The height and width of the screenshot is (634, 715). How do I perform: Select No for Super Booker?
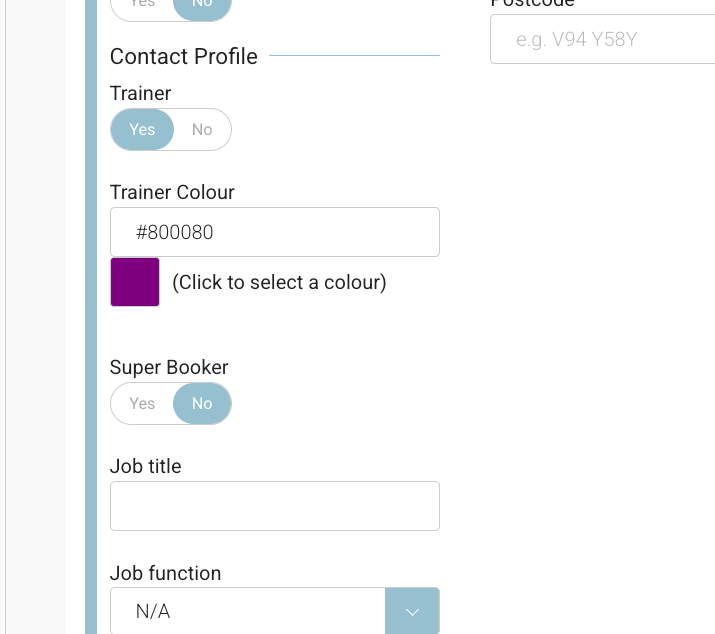coord(202,404)
